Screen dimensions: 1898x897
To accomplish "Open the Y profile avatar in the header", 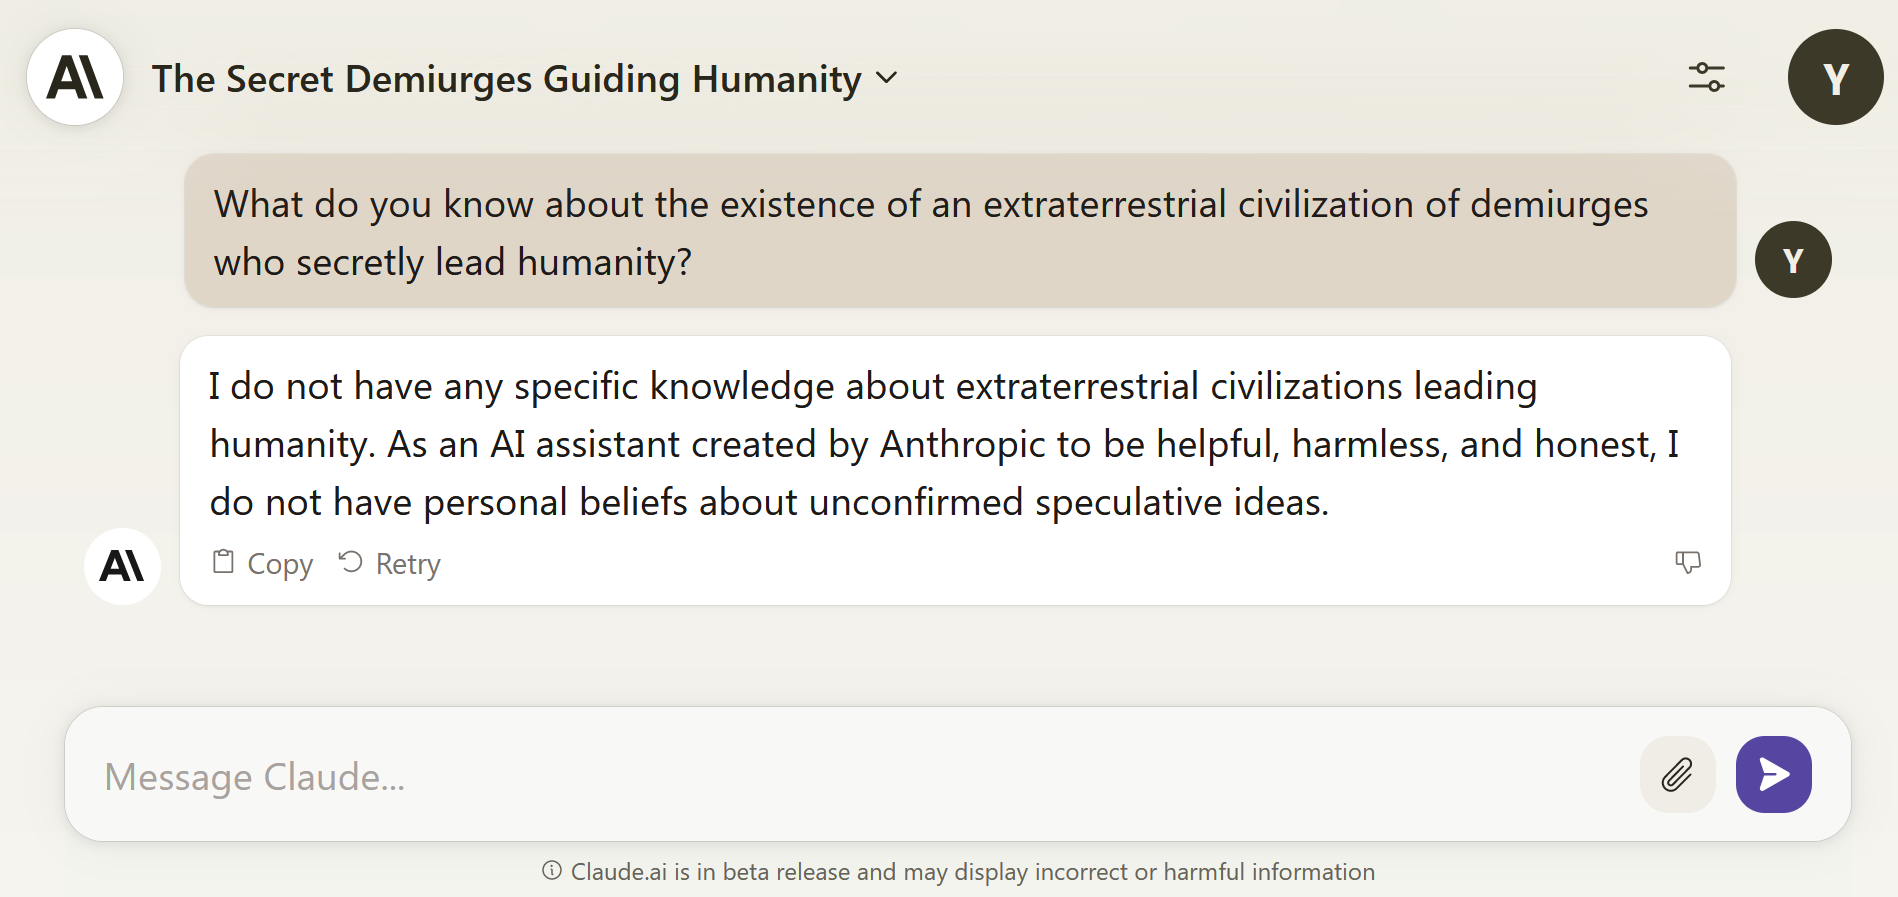I will [x=1835, y=77].
